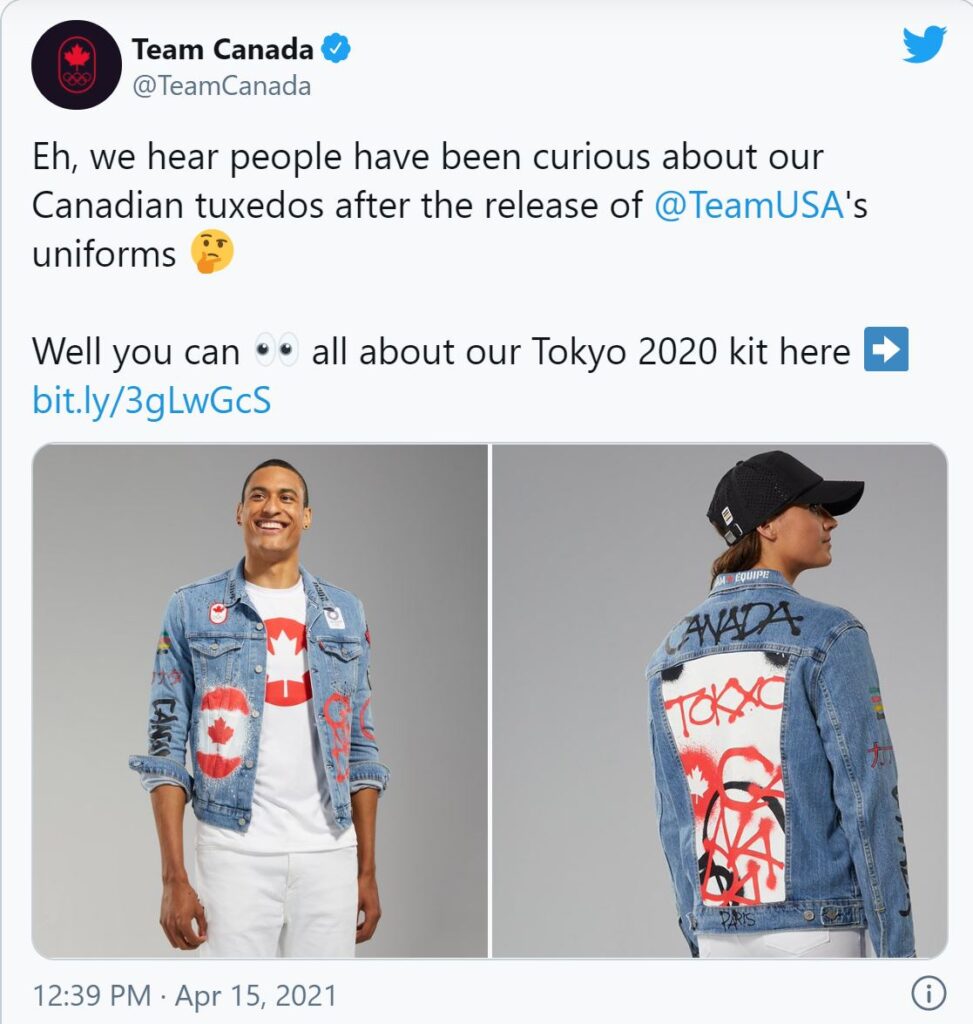
Task: Open the Team Canada display name
Action: coord(223,50)
